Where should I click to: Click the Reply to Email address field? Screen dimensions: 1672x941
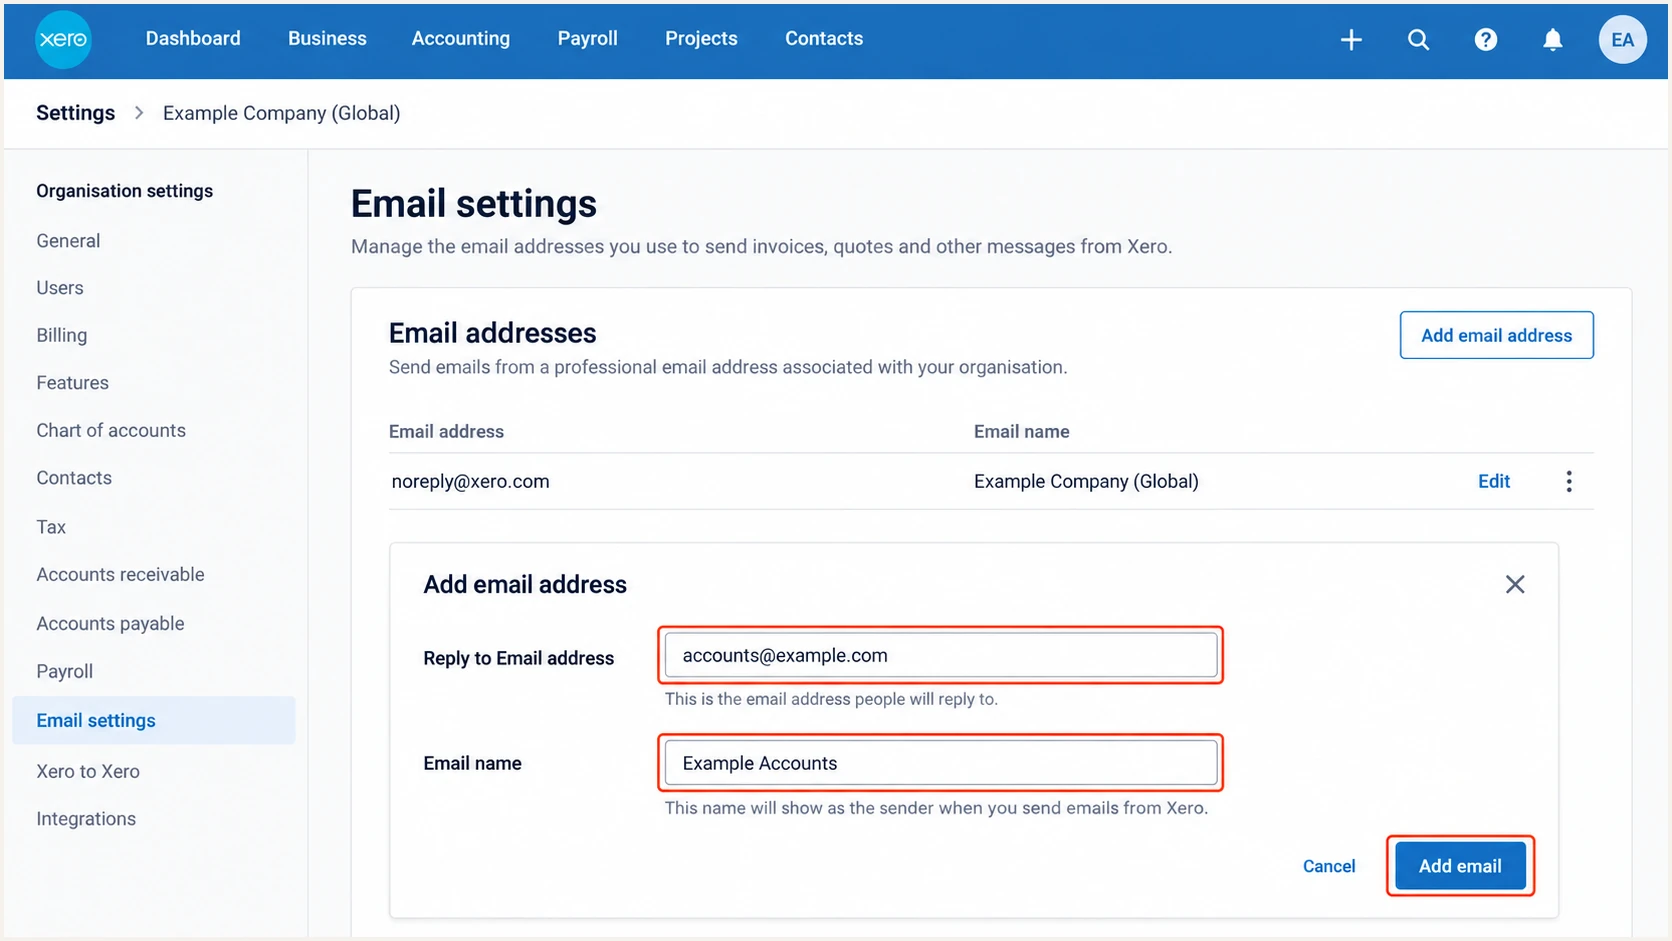pyautogui.click(x=941, y=655)
